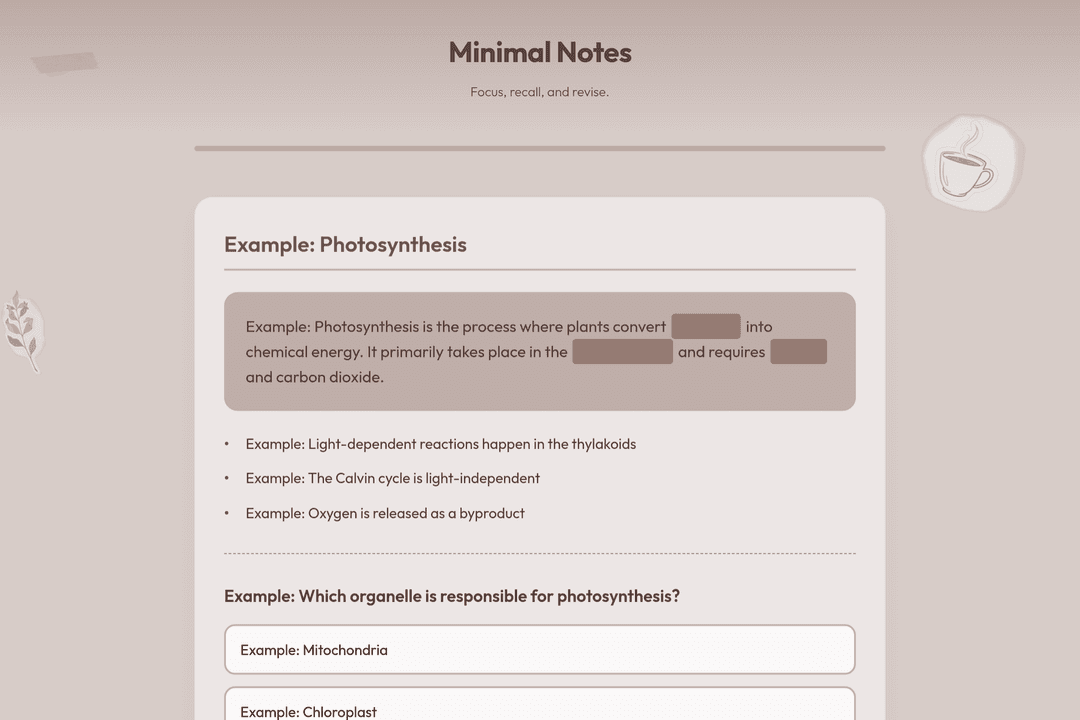Click the cloze paragraph summary box
Viewport: 1080px width, 720px height.
tap(539, 351)
